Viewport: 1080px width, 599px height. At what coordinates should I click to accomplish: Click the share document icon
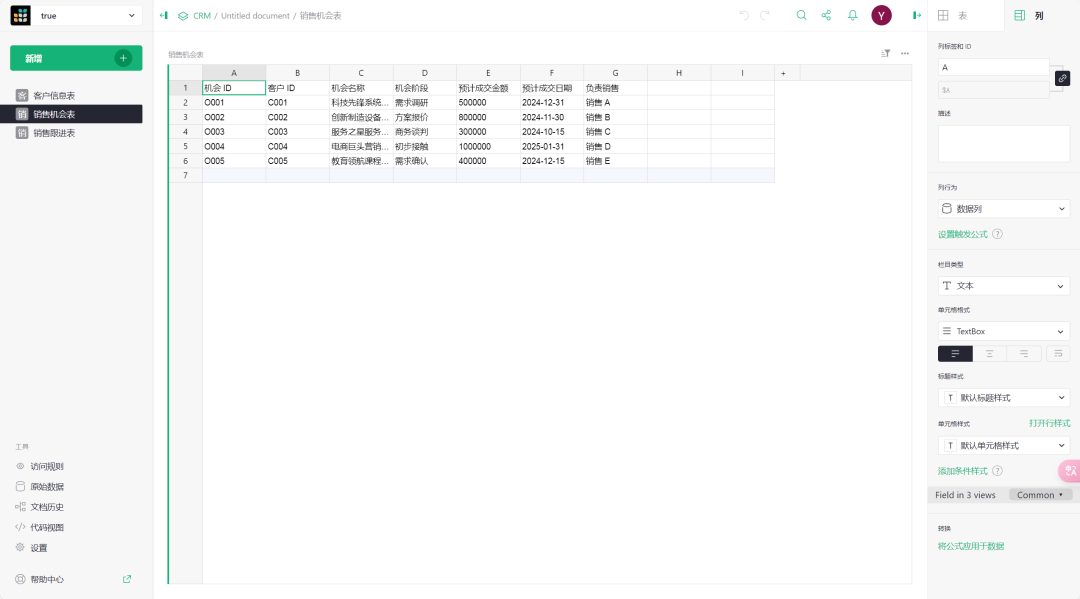826,15
